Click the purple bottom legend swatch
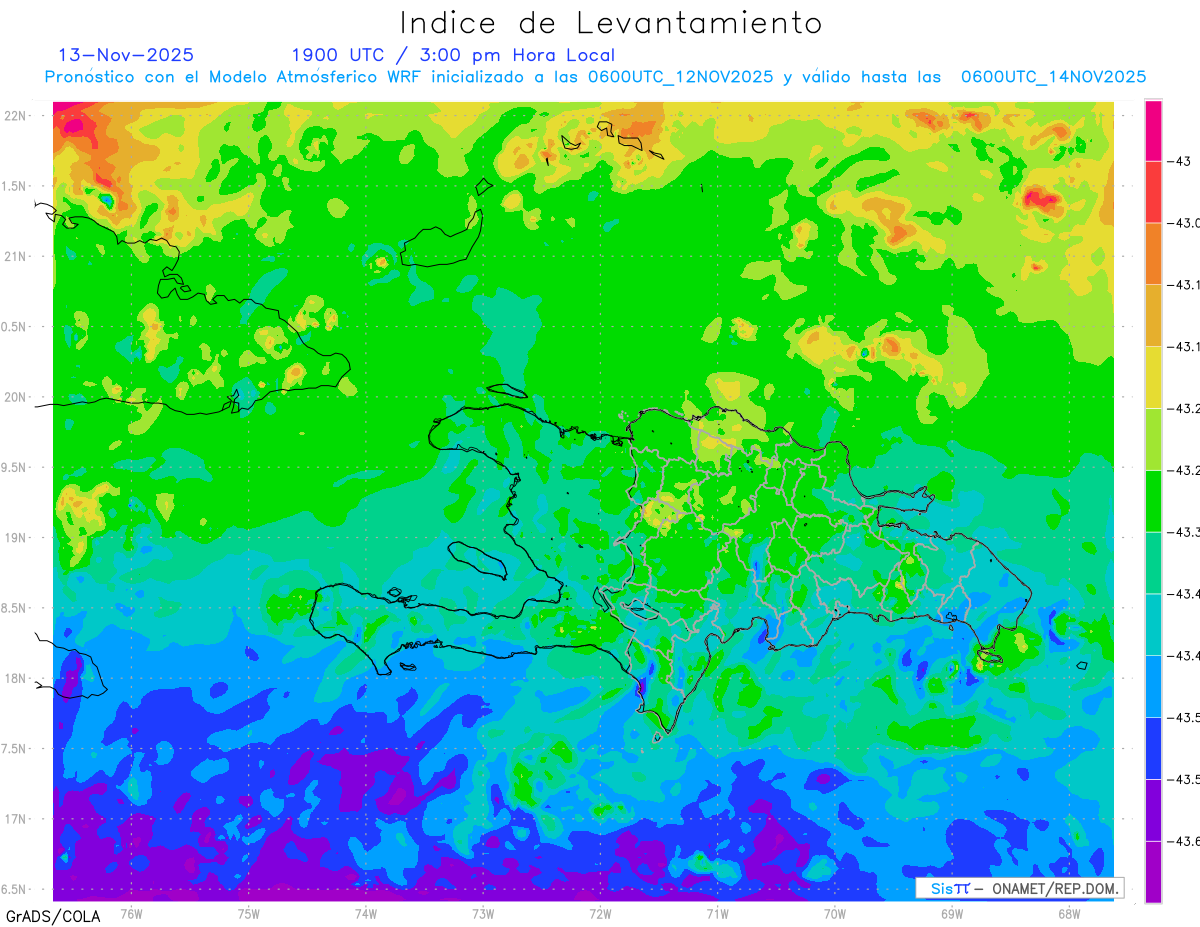Viewport: 1200px width, 927px height. [1153, 872]
